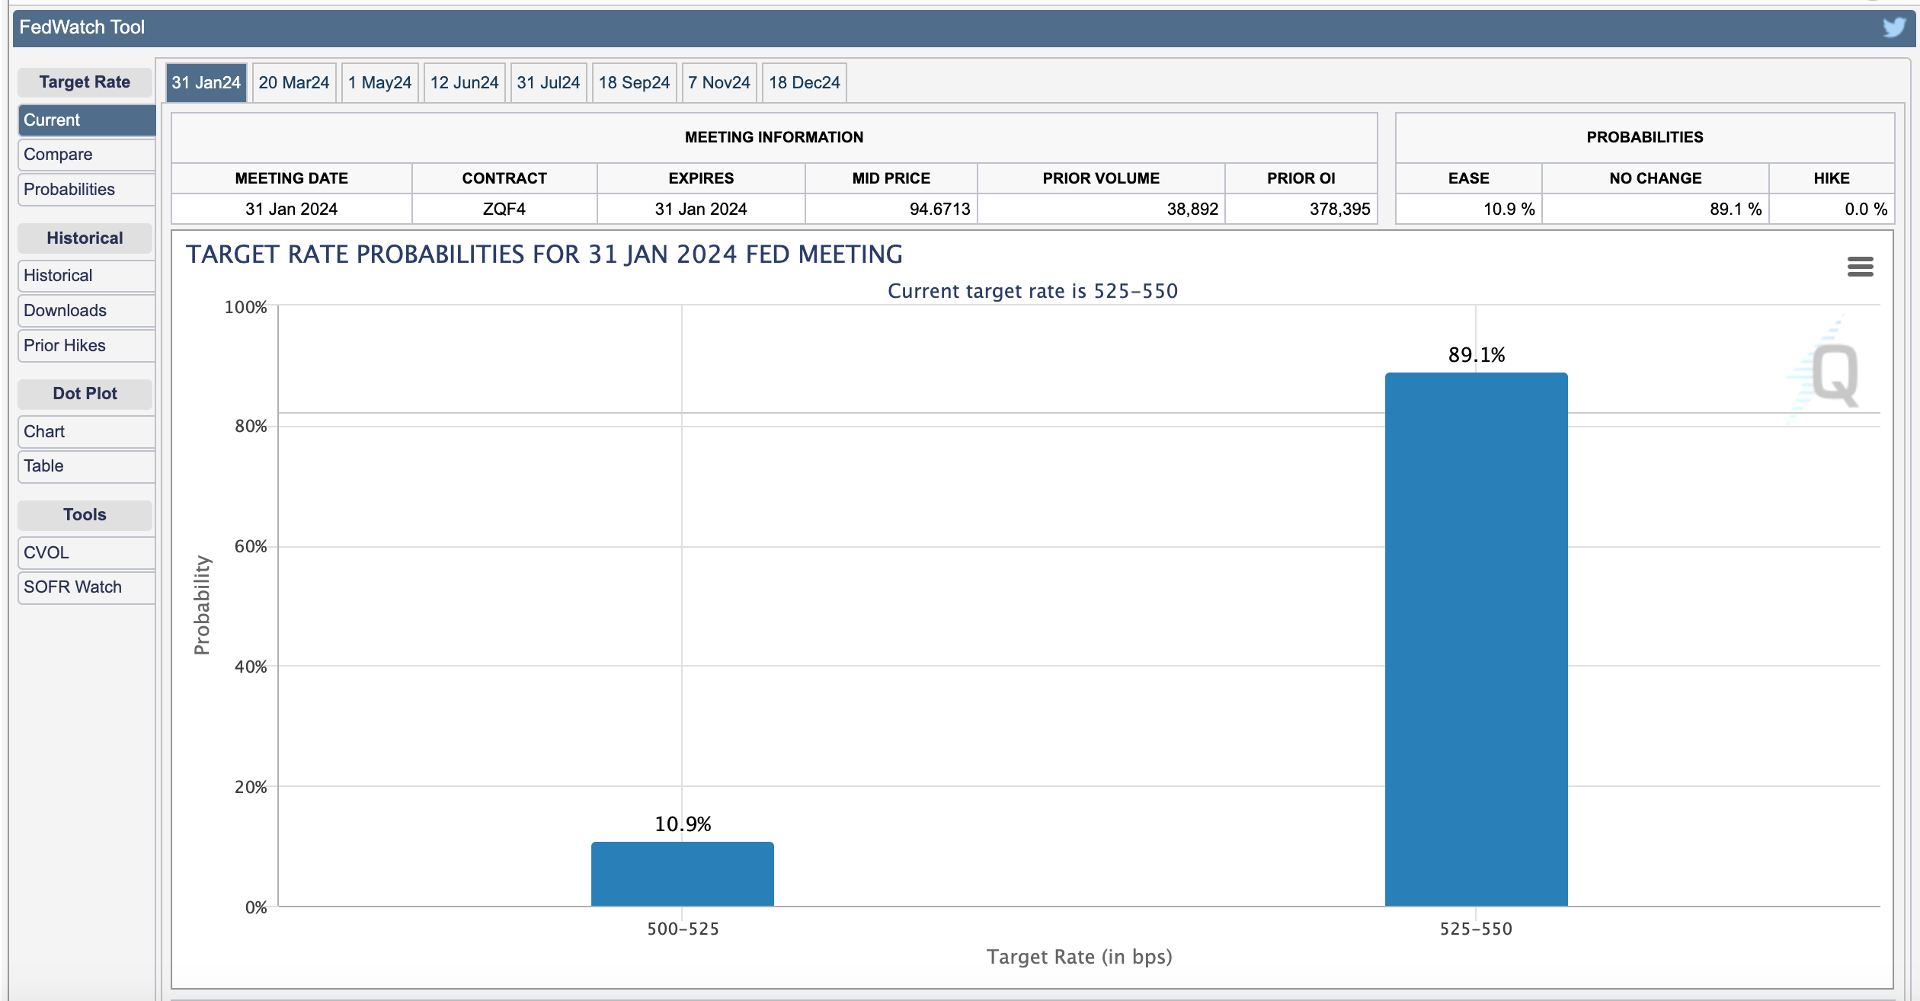Open the 31 Jul24 meeting tab

tap(548, 82)
